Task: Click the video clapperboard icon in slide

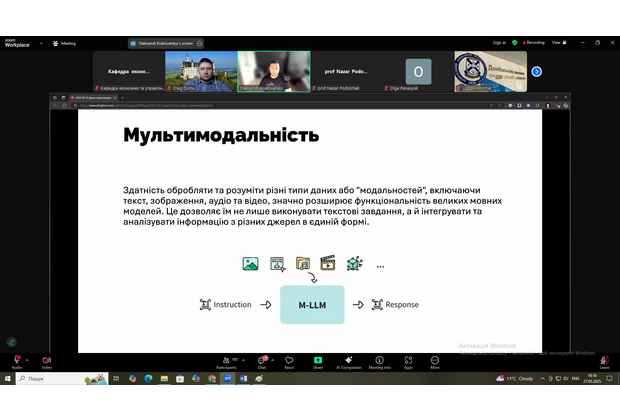Action: [328, 263]
